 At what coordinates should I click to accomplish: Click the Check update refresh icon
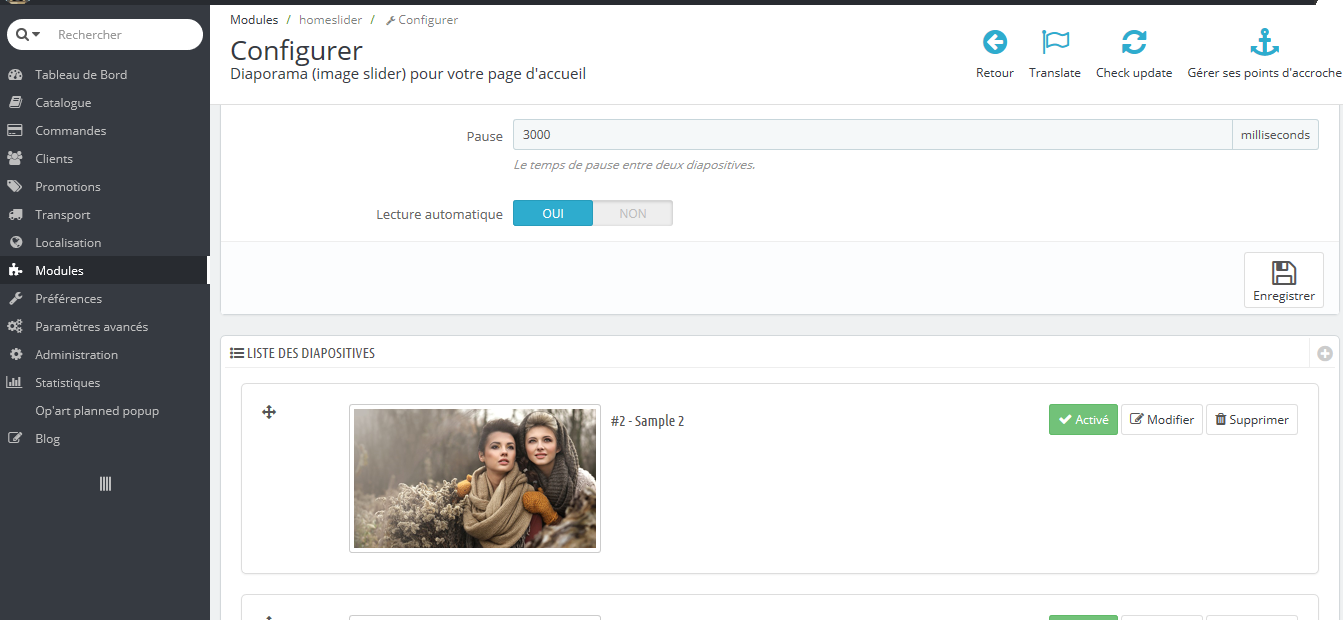click(1134, 42)
